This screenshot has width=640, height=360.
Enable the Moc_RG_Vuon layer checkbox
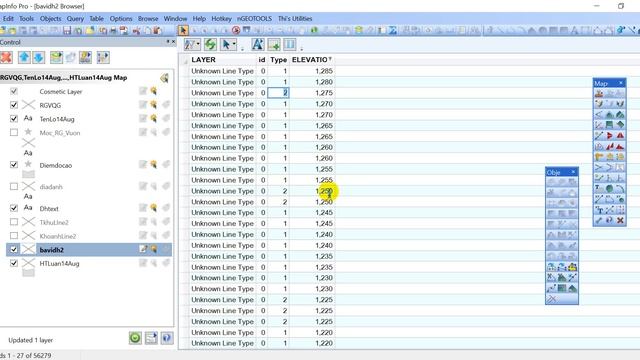point(14,133)
